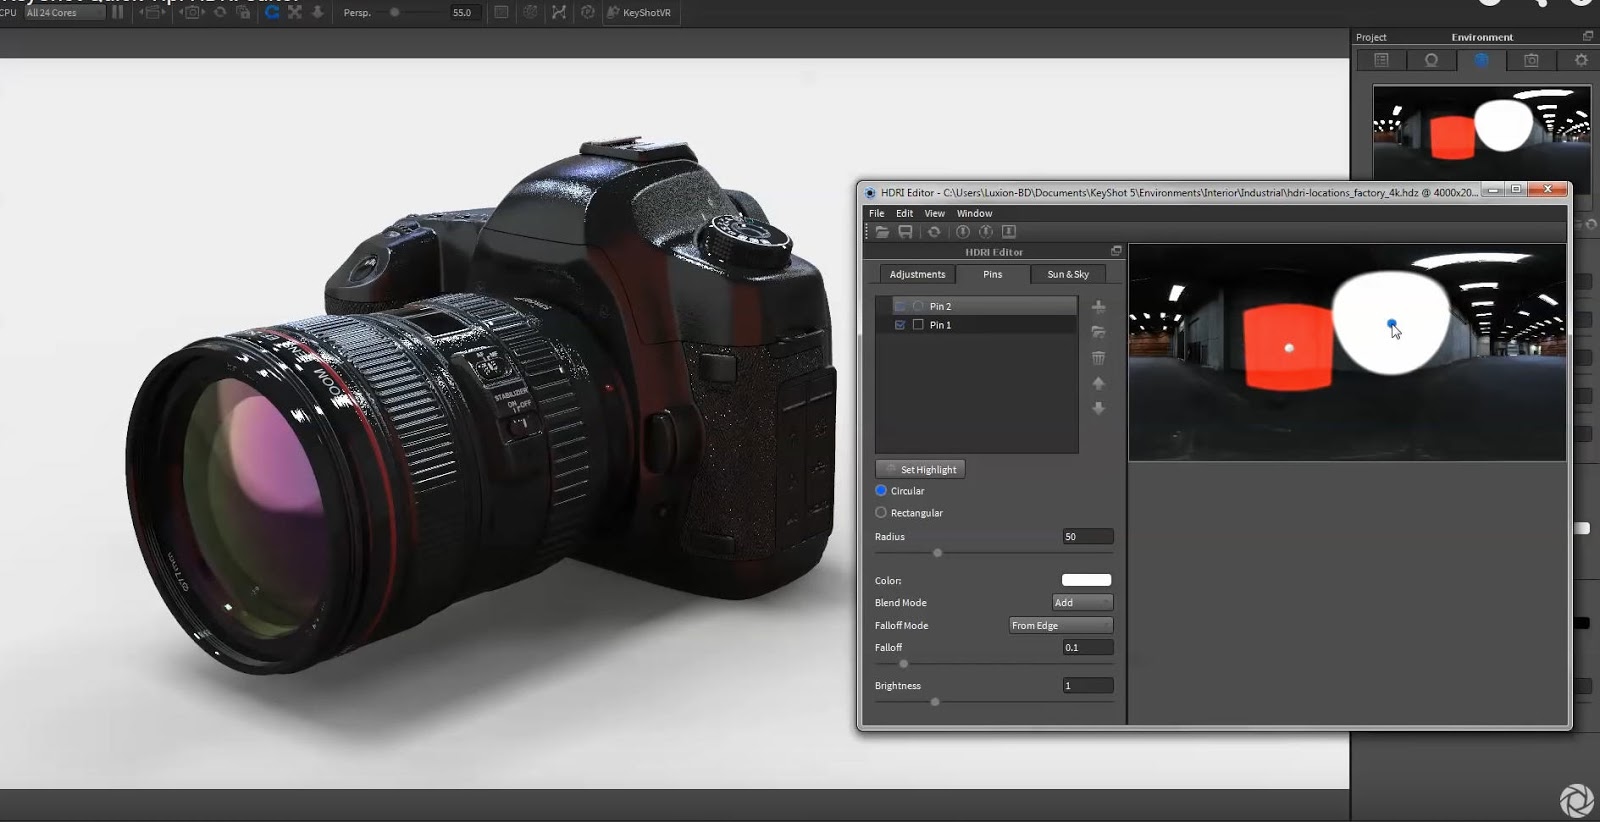Open the Window menu in HDRI Editor

(x=974, y=213)
